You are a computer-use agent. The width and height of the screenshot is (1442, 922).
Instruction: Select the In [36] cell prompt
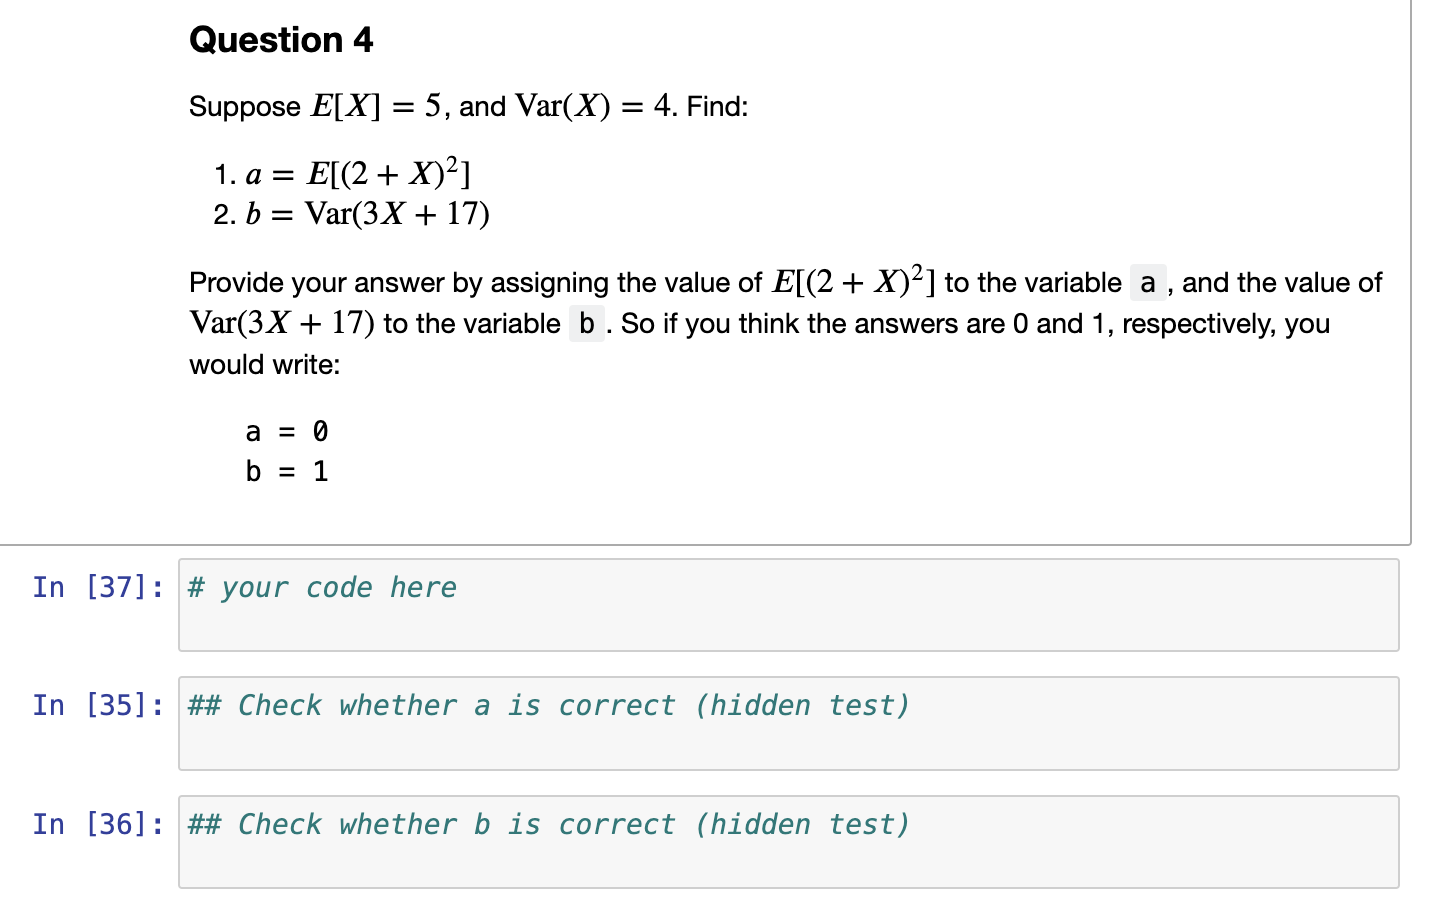[x=98, y=824]
